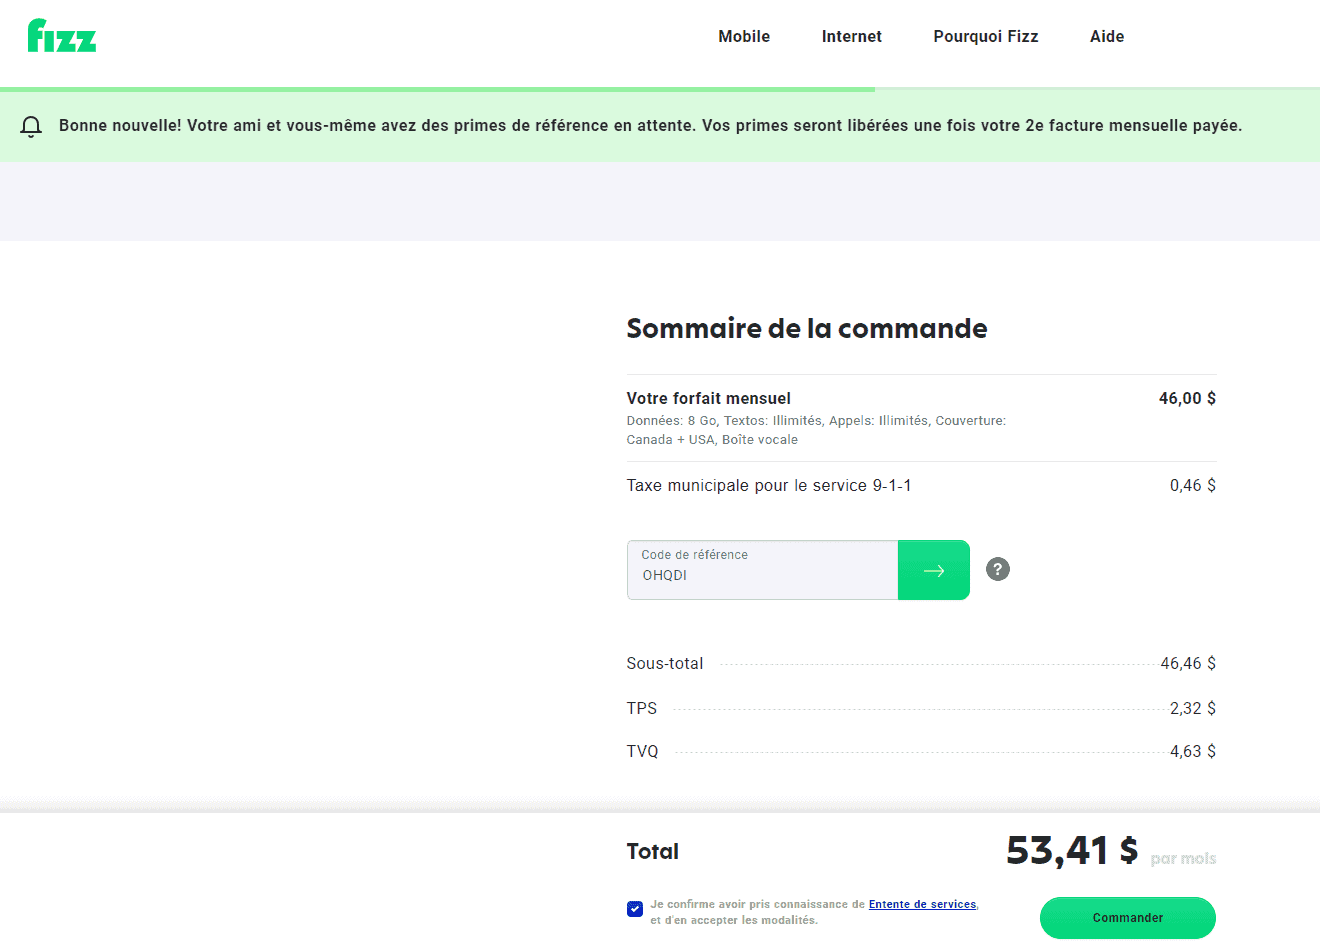Go to the Pourquoi Fizz menu item

pyautogui.click(x=985, y=37)
